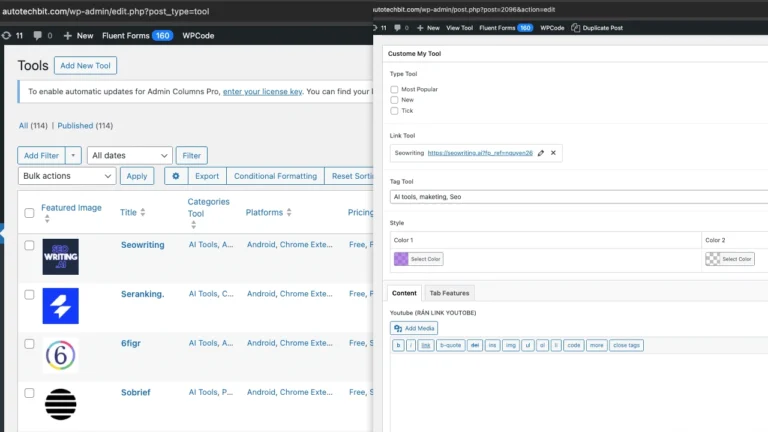The height and width of the screenshot is (432, 768).
Task: Click the Duplicate Post icon in admin bar
Action: (x=575, y=28)
